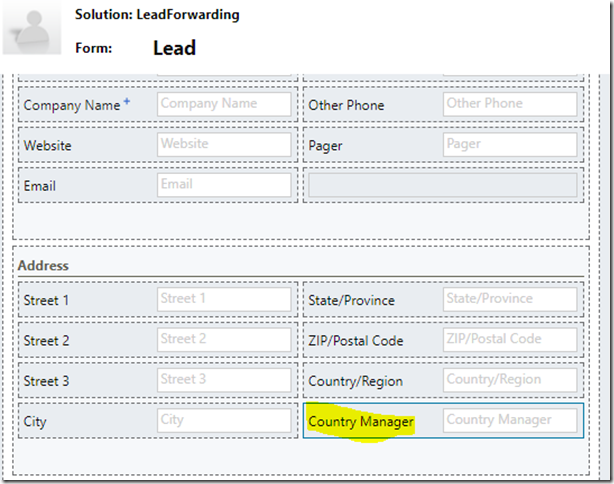Select the Company Name input field
The width and height of the screenshot is (614, 484).
(224, 104)
